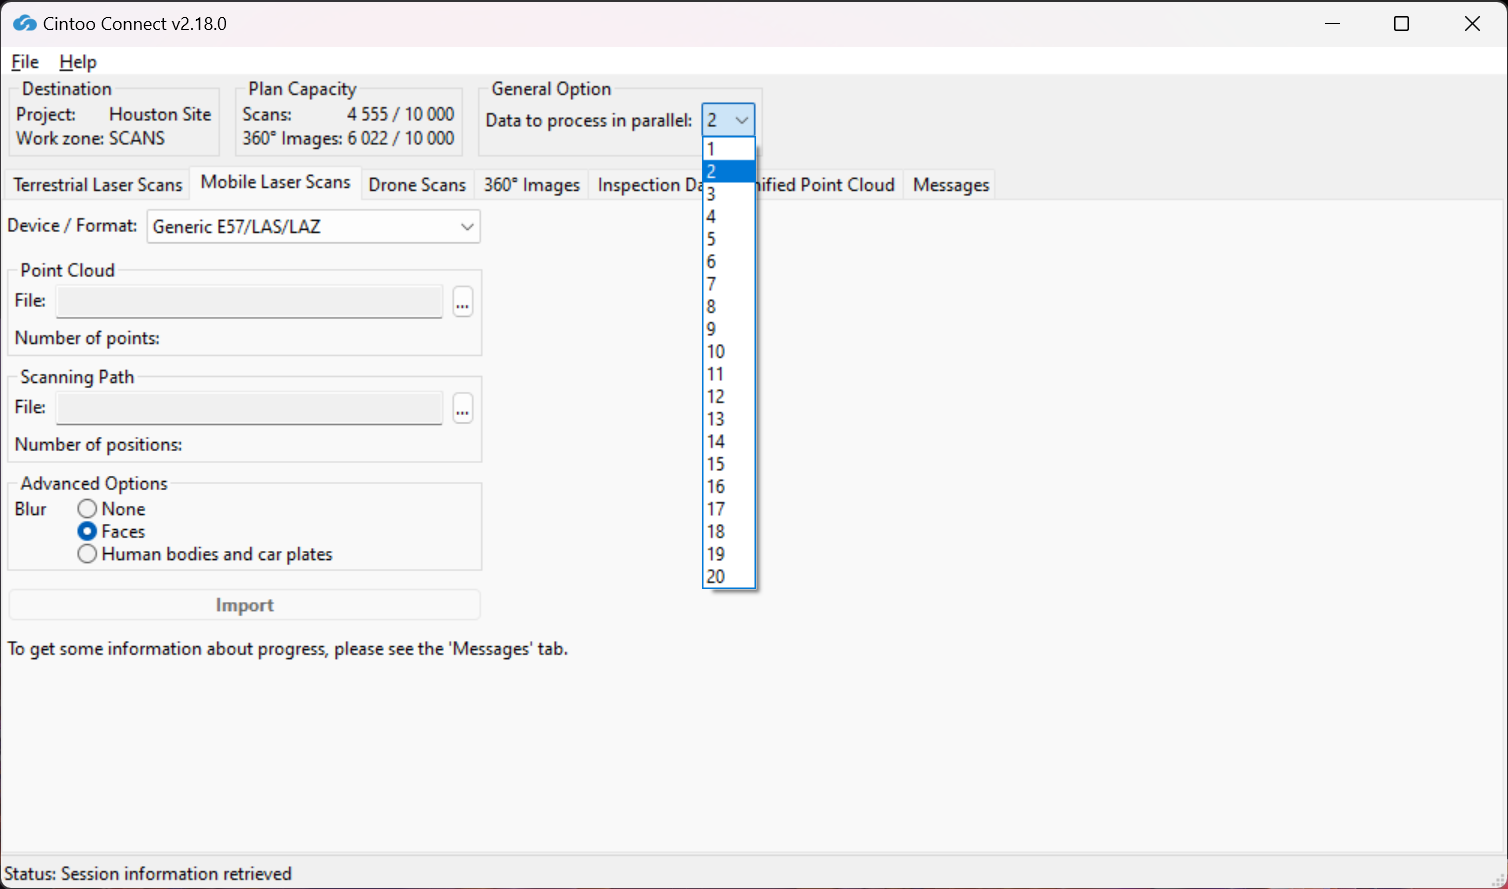The image size is (1508, 889).
Task: Select option 2 in the parallel list
Action: click(729, 172)
